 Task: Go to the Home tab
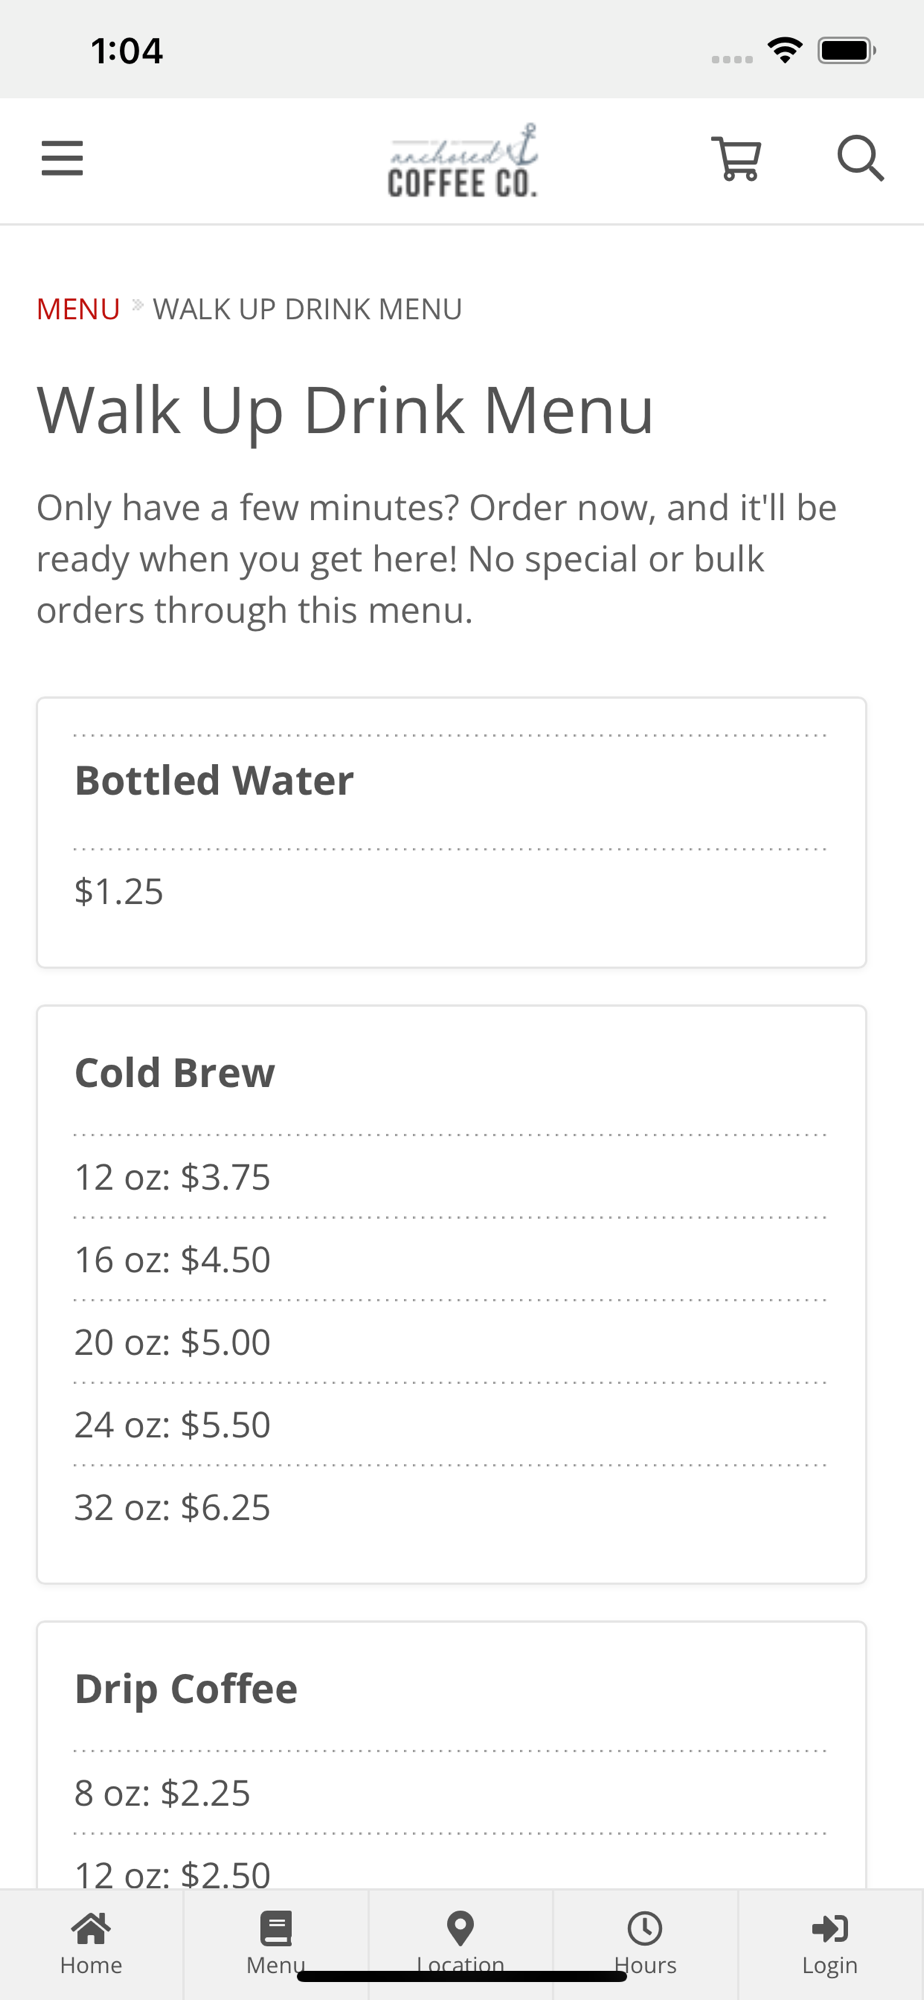[x=91, y=1943]
